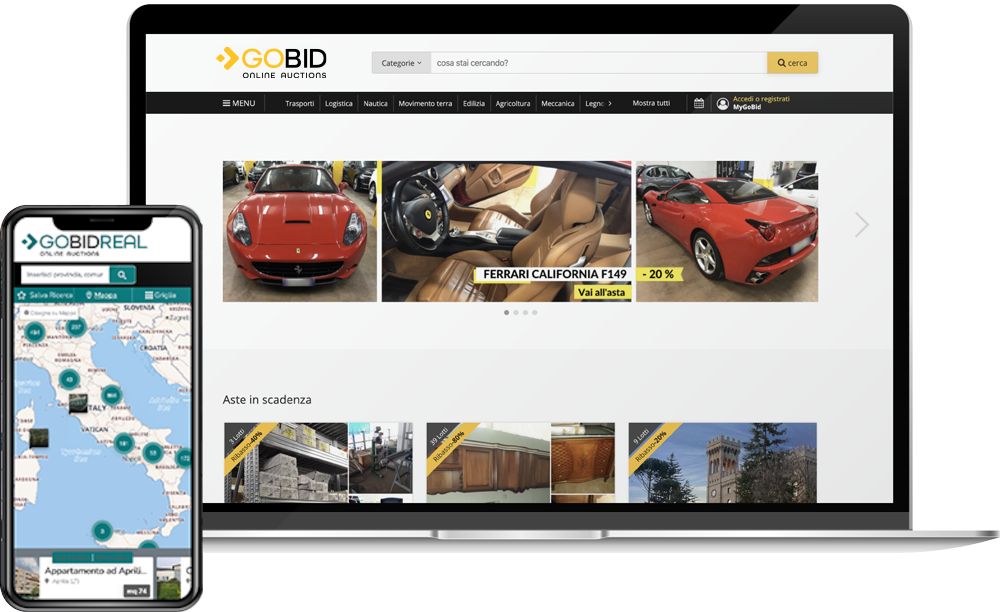
Task: Click the yellow cerca search button
Action: [792, 63]
